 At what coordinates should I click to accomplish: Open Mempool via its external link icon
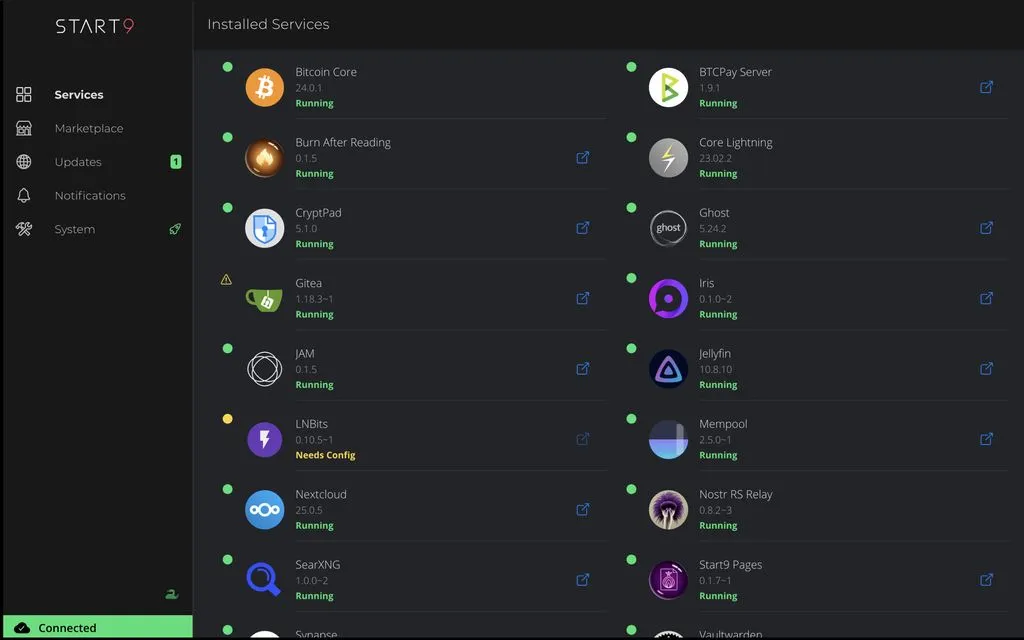tap(986, 439)
